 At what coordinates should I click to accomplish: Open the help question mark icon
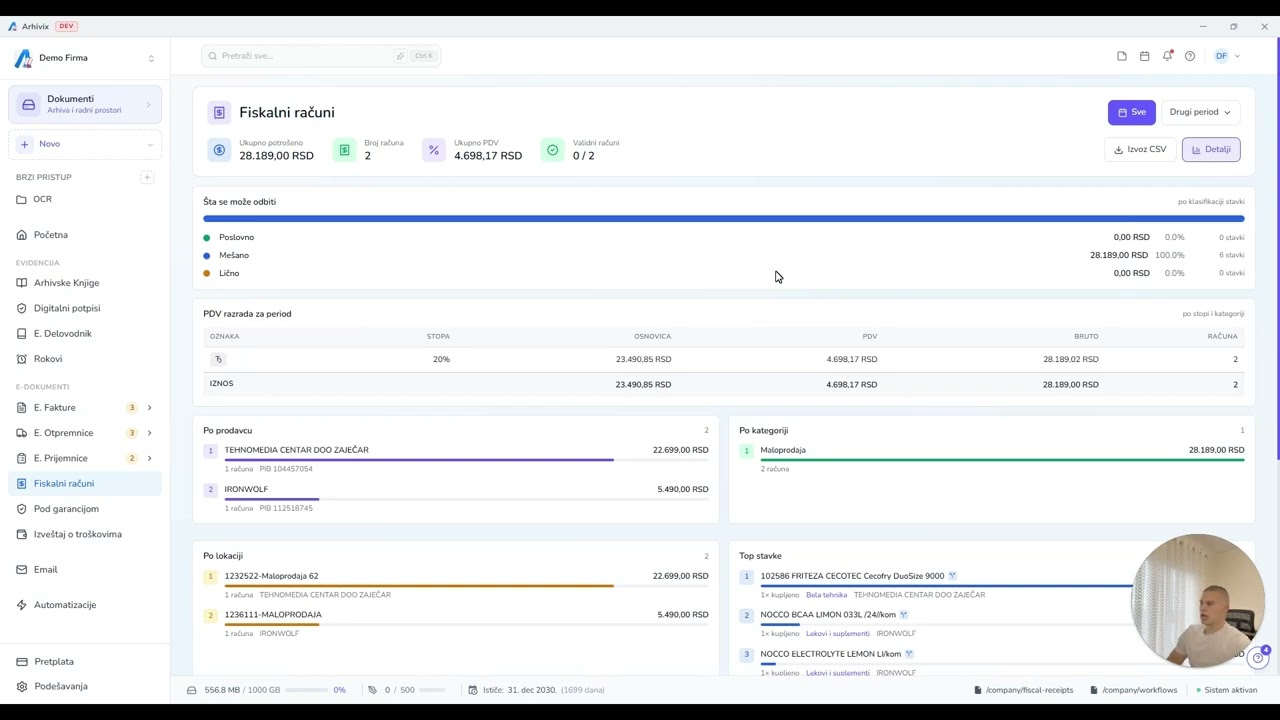pyautogui.click(x=1190, y=56)
